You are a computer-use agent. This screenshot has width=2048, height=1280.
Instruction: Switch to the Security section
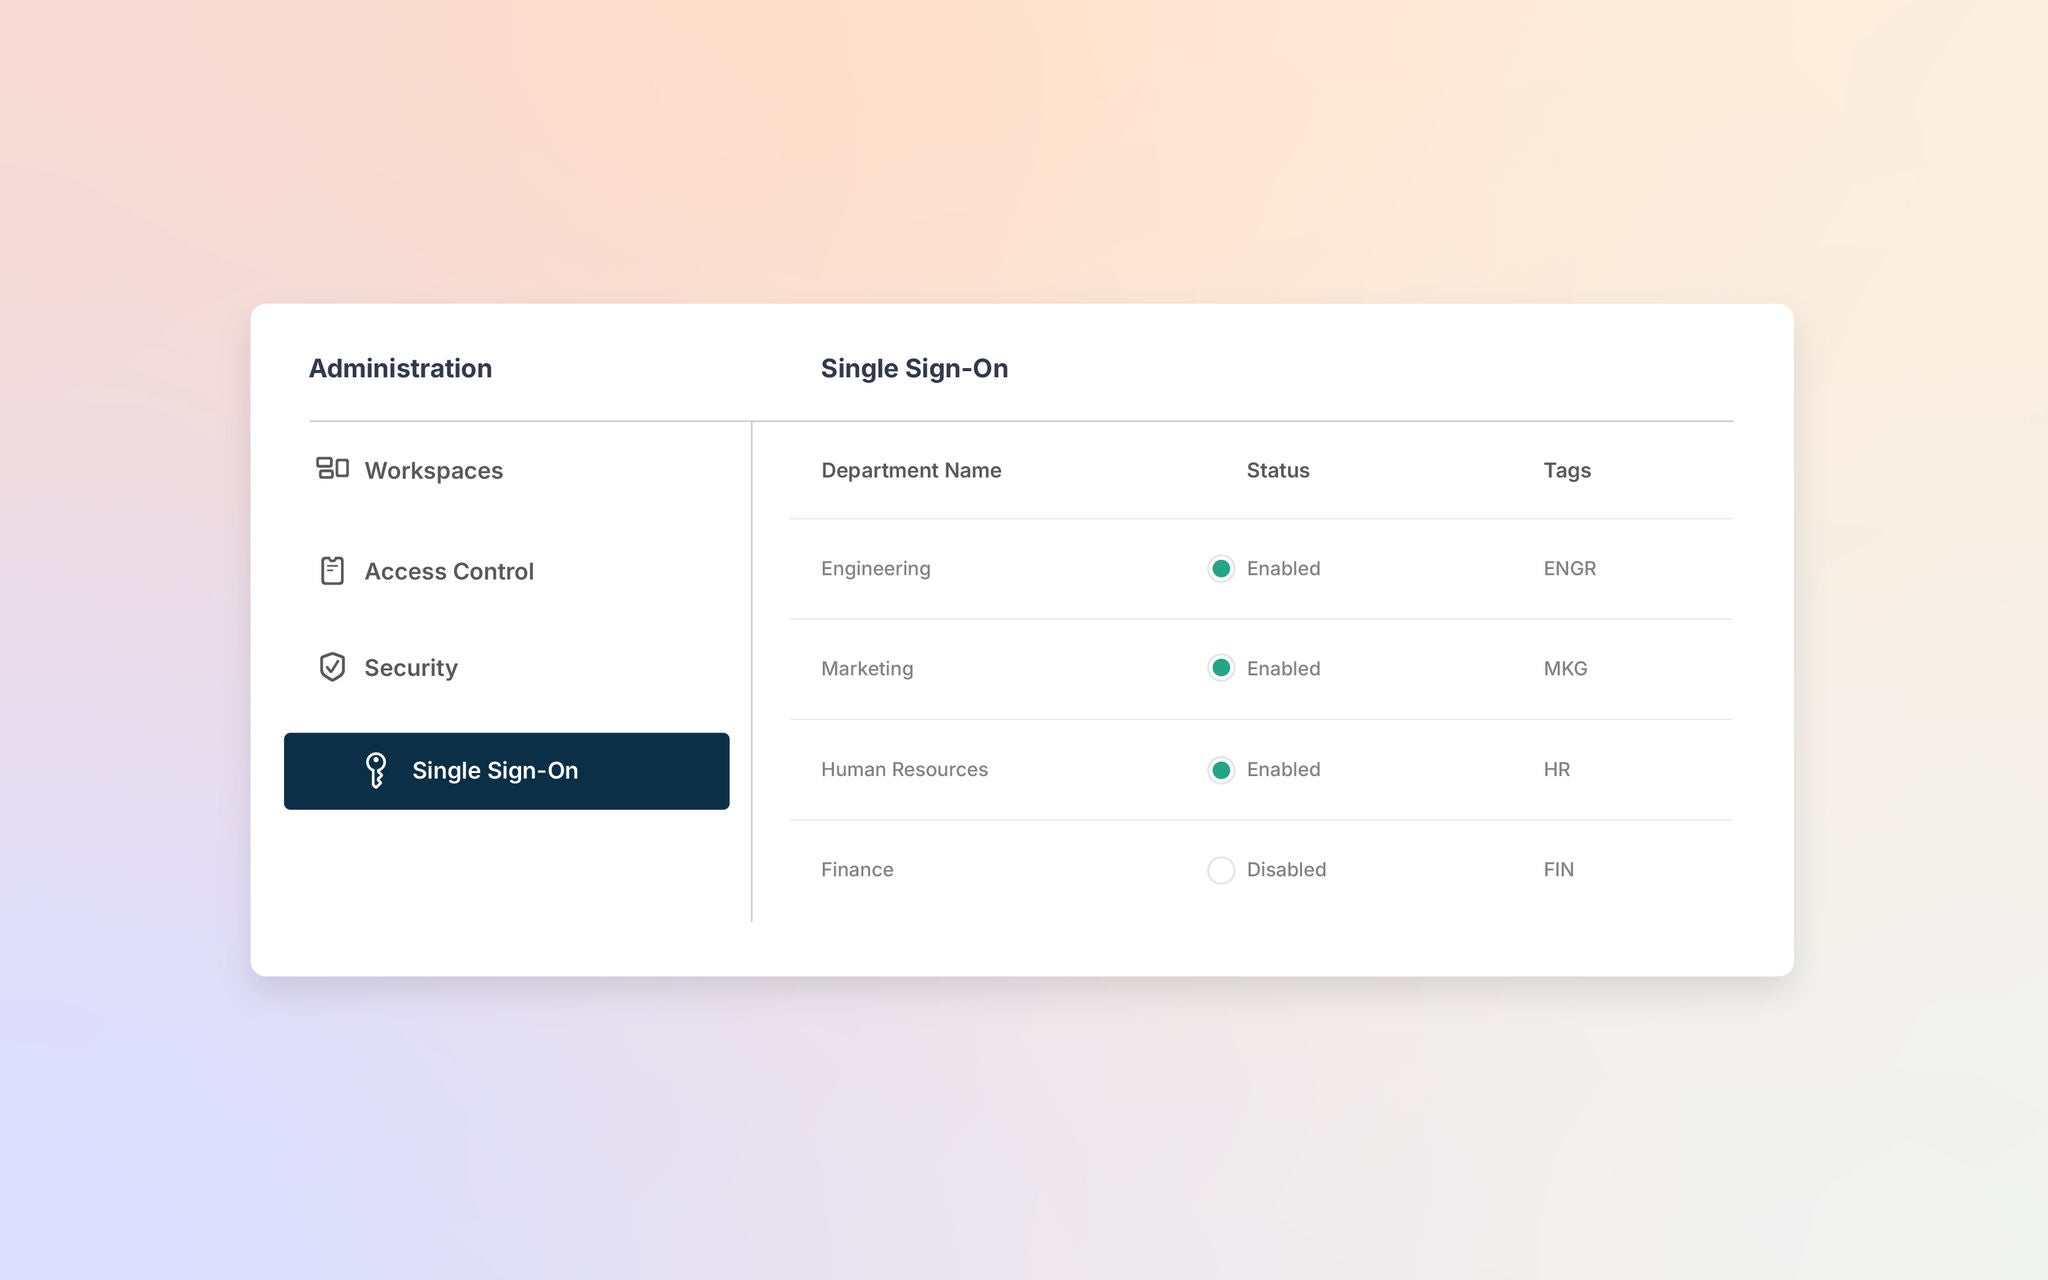click(411, 667)
